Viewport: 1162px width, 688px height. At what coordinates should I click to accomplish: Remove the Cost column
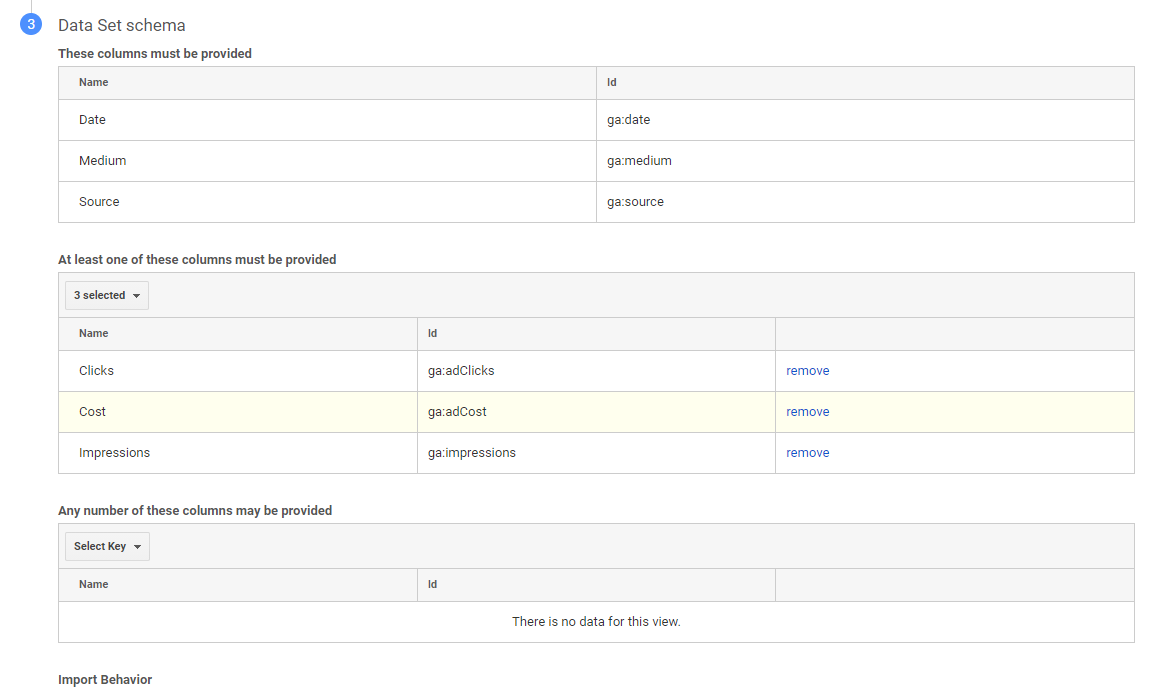point(807,412)
